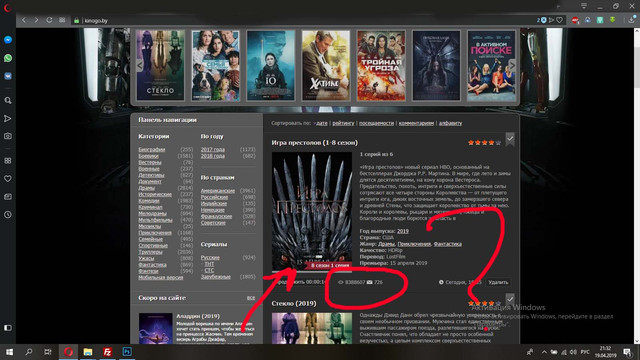Viewport: 640px width, 360px height.
Task: Go forward to the next page
Action: (36, 20)
